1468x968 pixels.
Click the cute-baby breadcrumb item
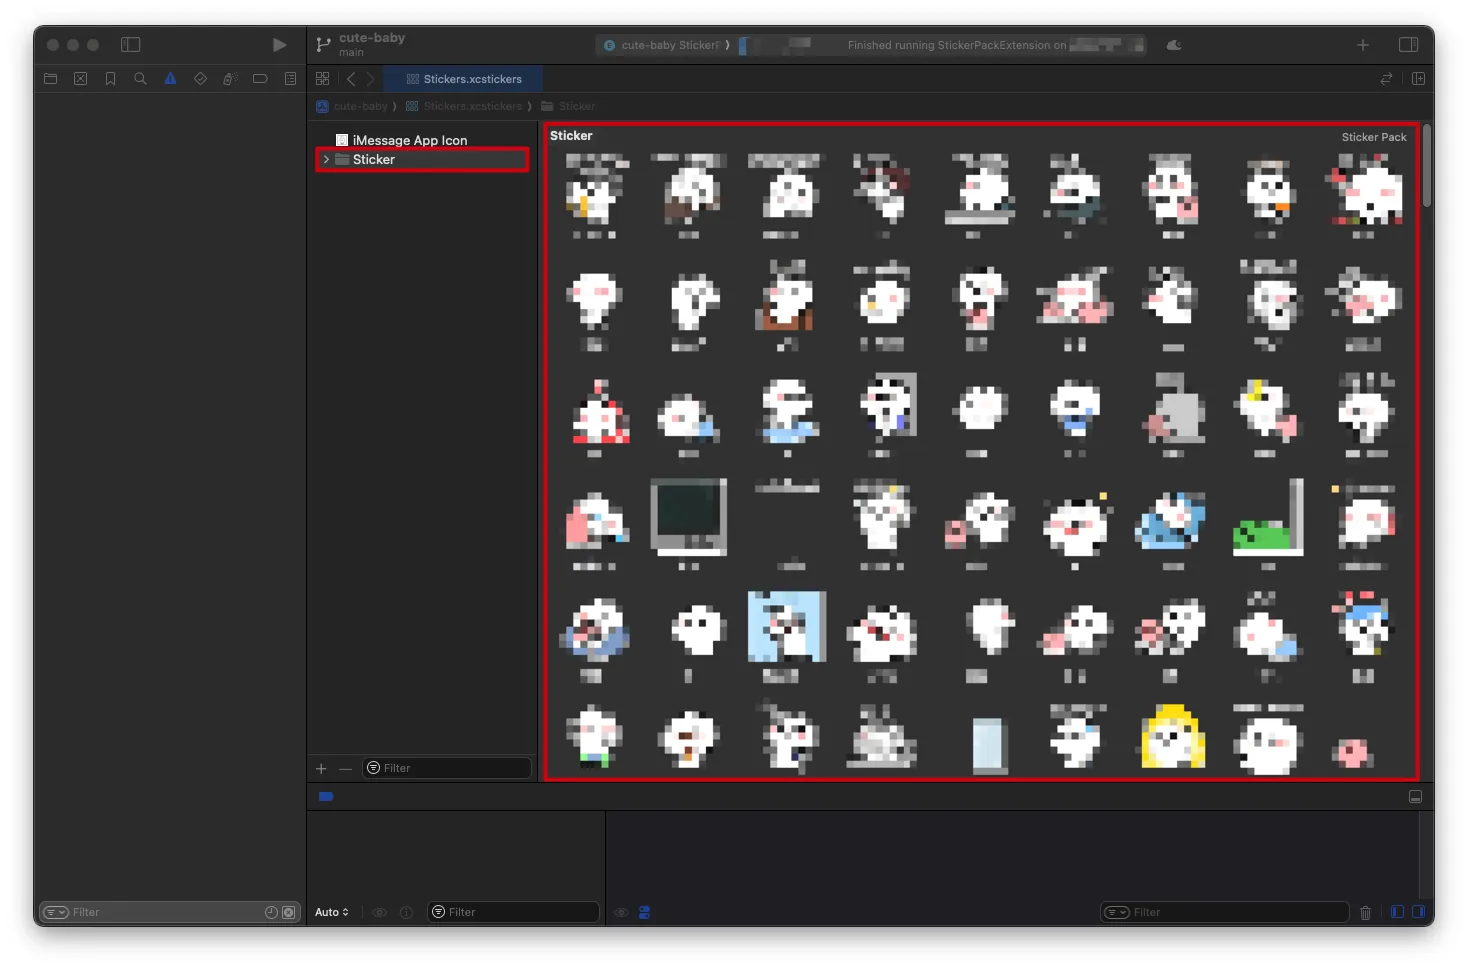point(359,106)
